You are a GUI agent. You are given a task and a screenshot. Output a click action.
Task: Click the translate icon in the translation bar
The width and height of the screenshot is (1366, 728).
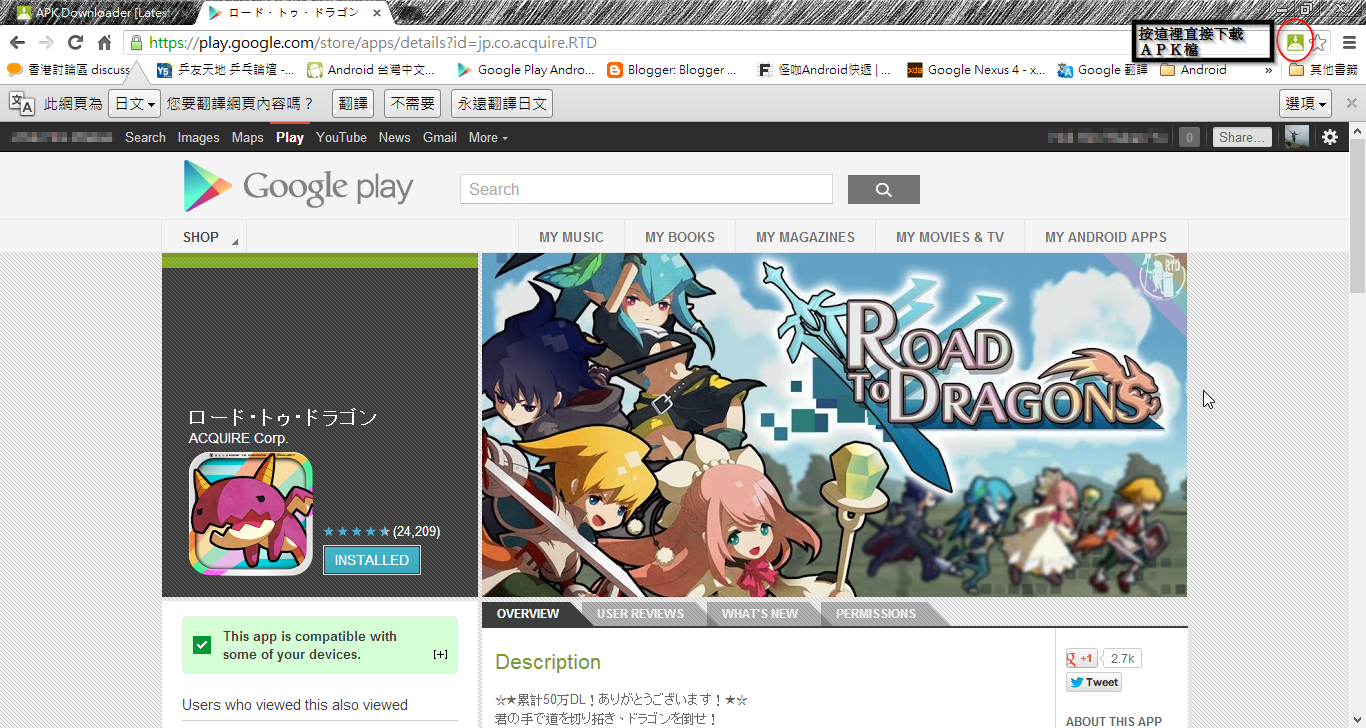(22, 103)
